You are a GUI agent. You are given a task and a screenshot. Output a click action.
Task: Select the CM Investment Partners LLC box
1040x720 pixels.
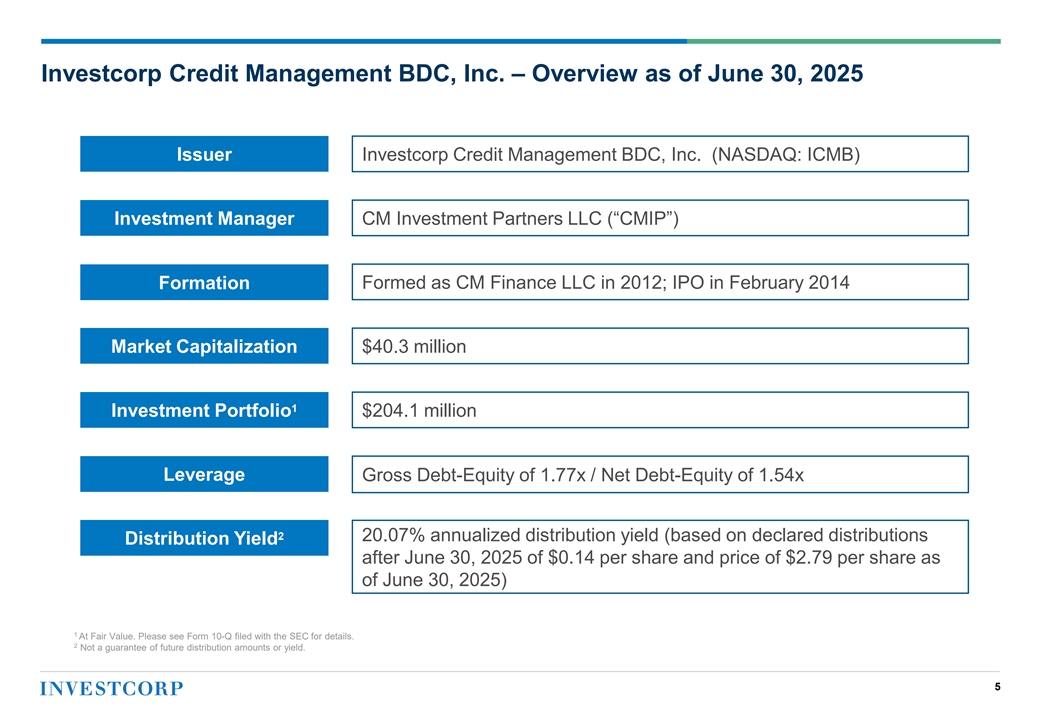[x=660, y=218]
